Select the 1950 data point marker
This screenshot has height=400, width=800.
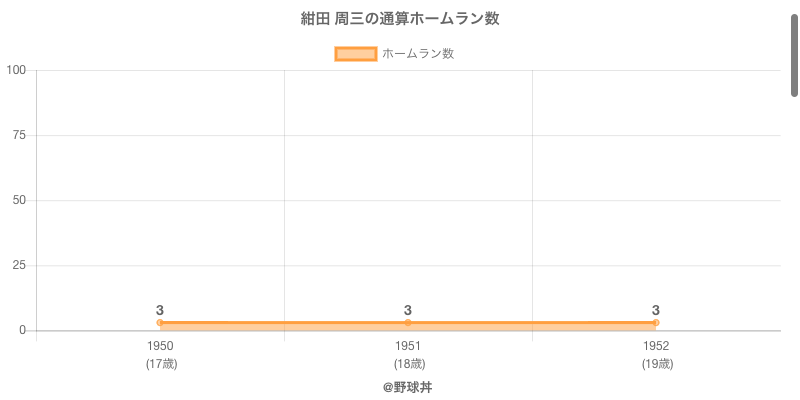[x=160, y=322]
